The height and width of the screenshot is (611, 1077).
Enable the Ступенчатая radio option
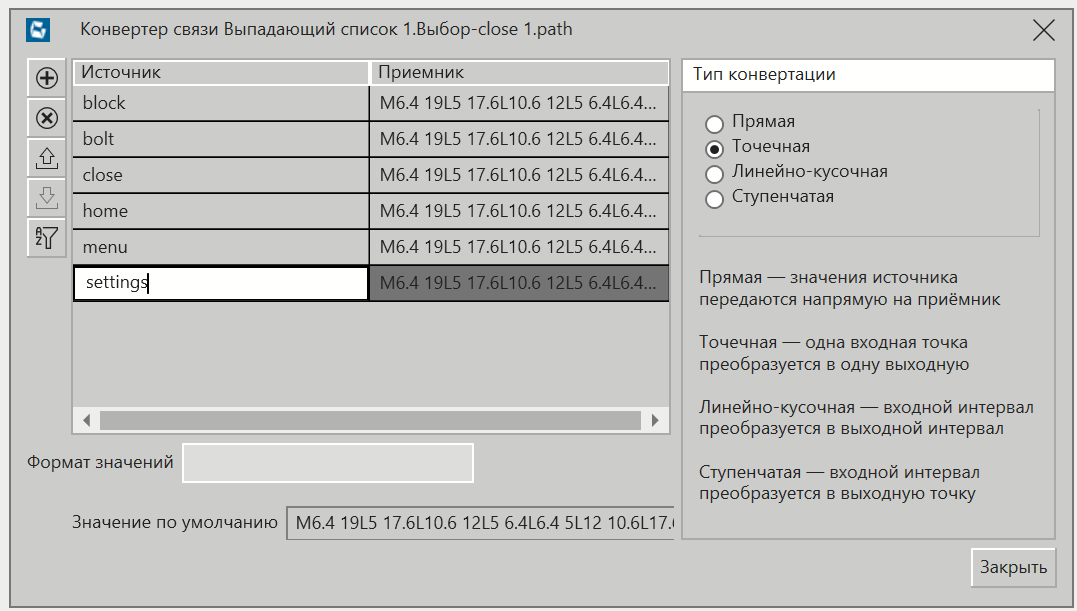coord(714,198)
